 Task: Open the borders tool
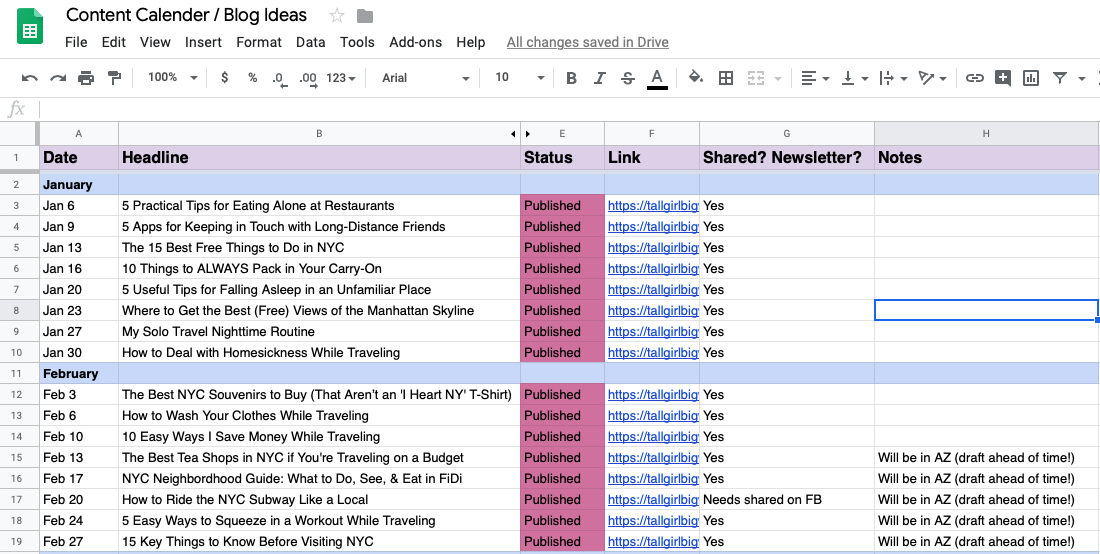[726, 78]
